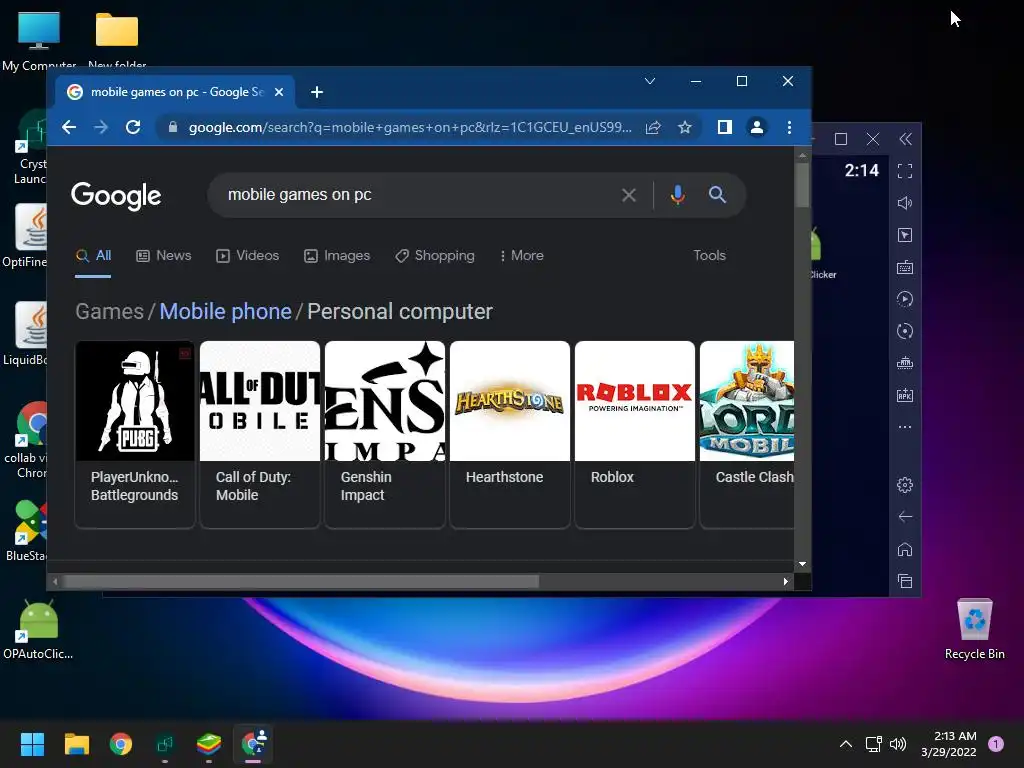Click the address bar URL
Image resolution: width=1024 pixels, height=768 pixels.
[410, 127]
